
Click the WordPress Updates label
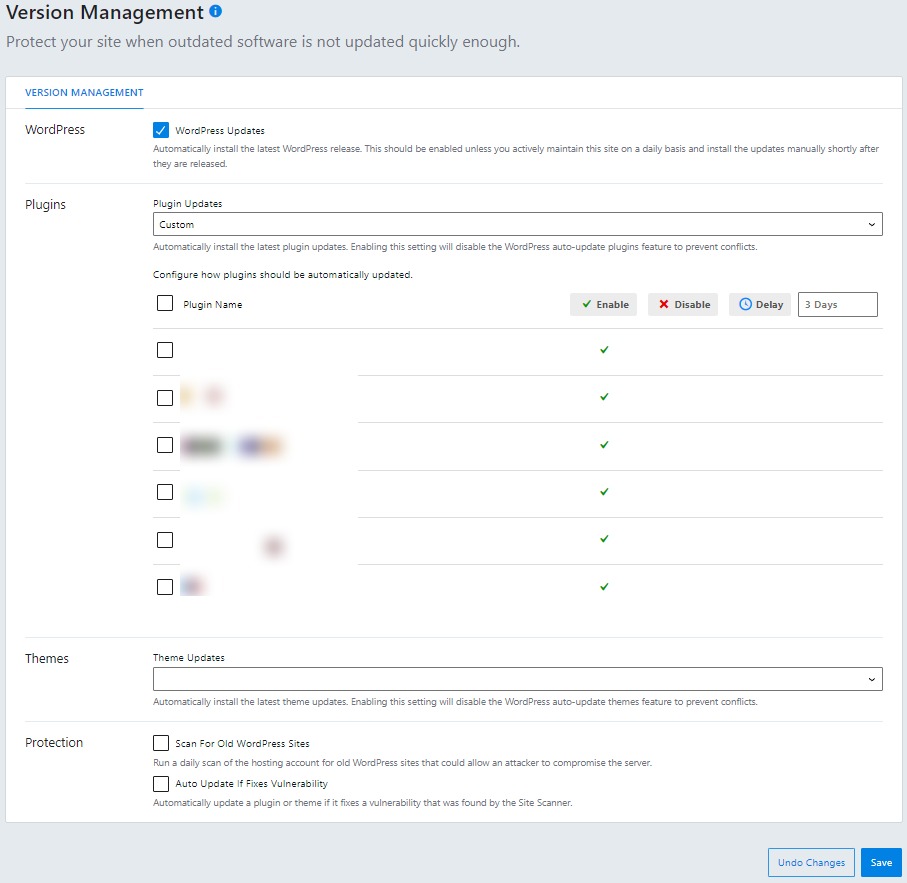220,131
